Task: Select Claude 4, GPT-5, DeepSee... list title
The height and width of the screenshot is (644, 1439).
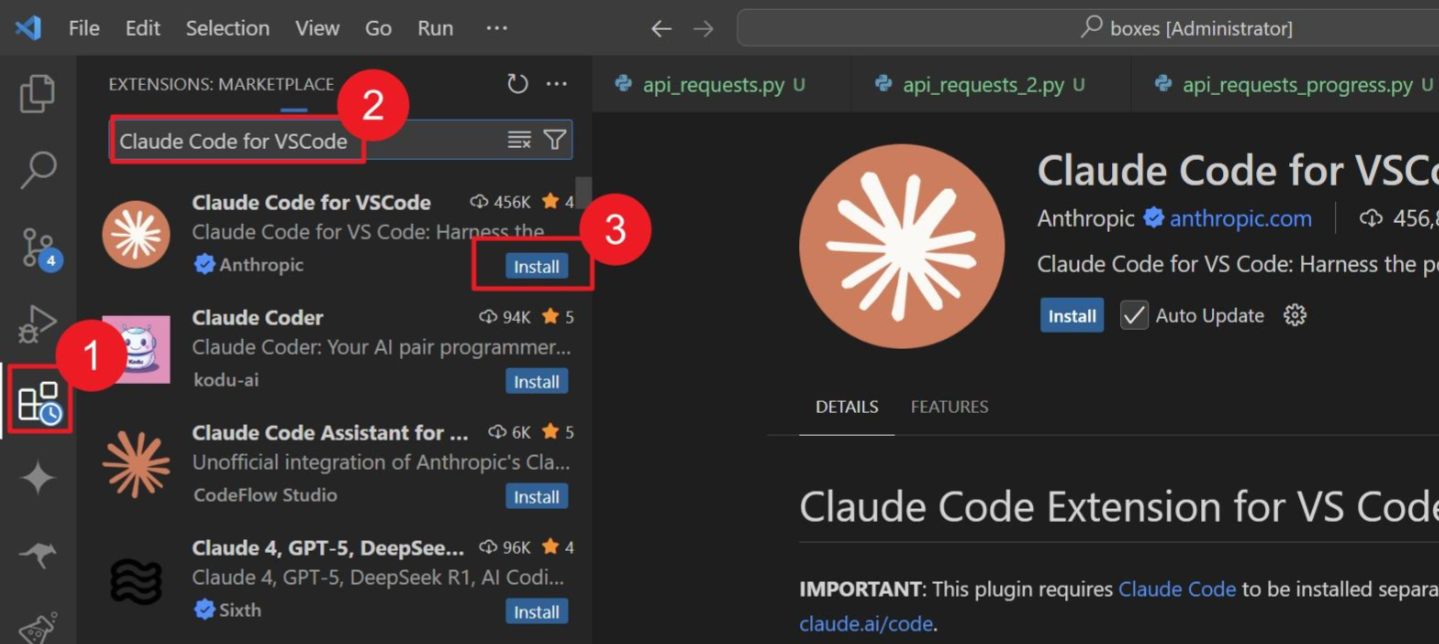Action: [x=328, y=547]
